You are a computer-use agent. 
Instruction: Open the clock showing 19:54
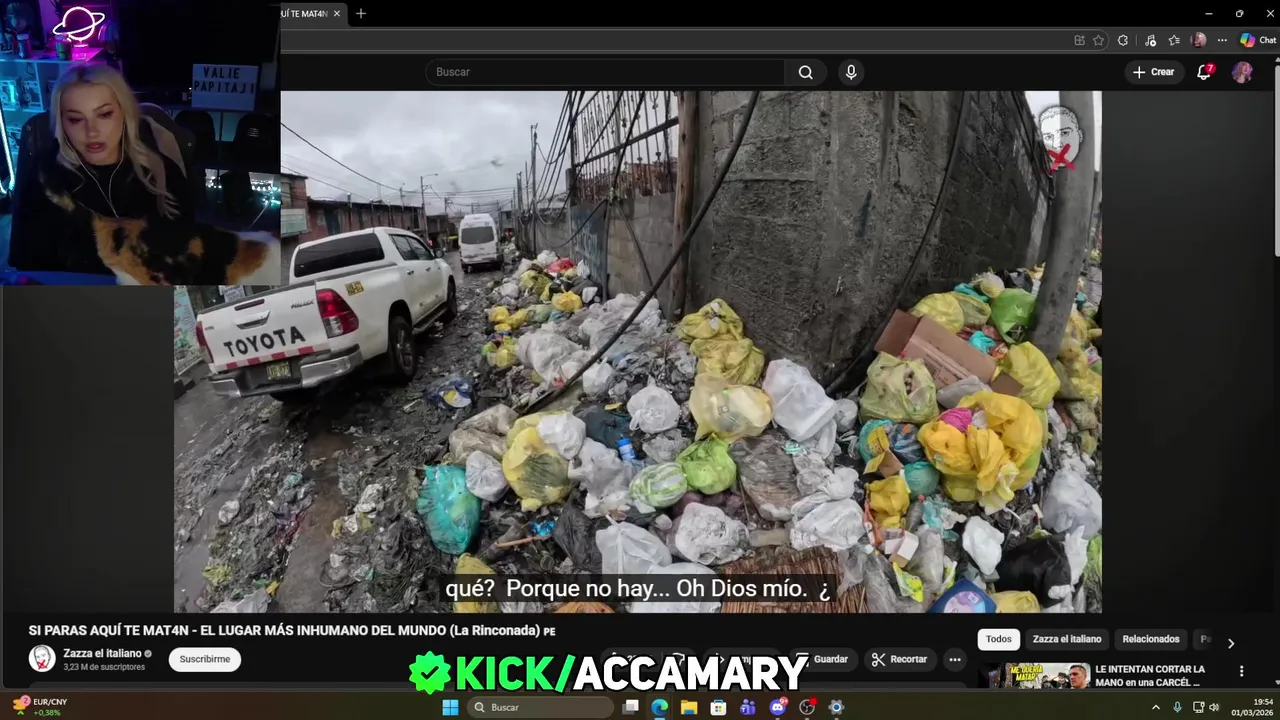[1250, 707]
